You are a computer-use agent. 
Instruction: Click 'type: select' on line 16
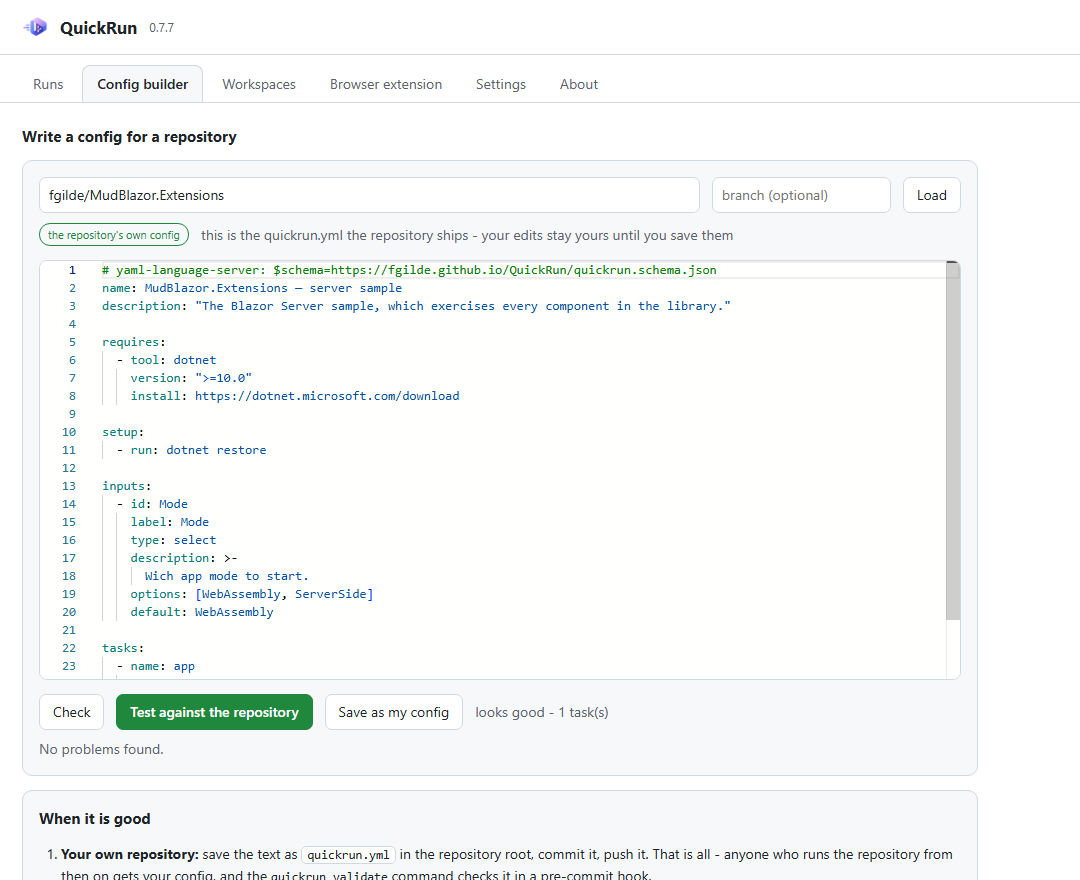point(174,540)
